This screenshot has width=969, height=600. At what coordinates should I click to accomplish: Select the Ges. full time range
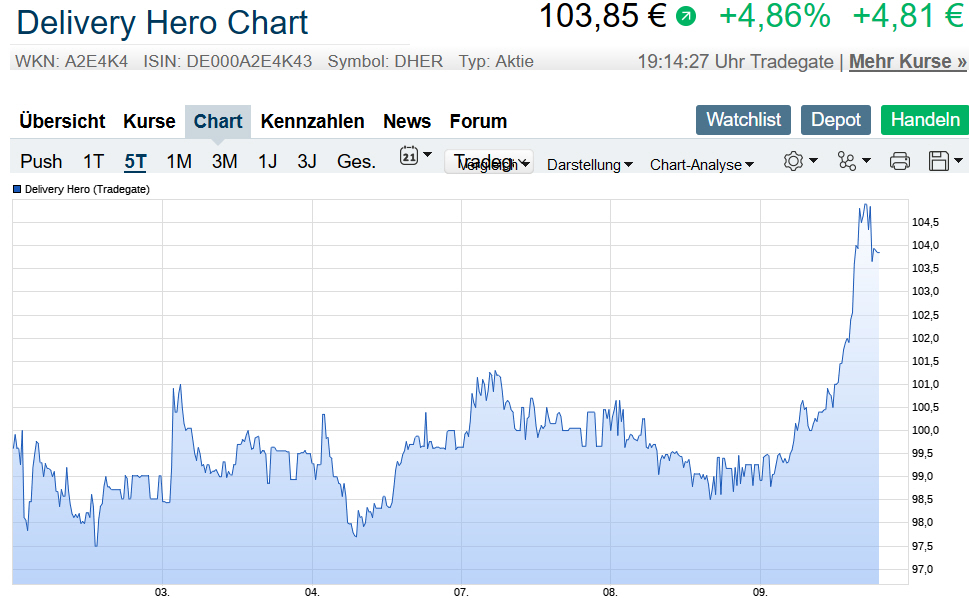356,161
